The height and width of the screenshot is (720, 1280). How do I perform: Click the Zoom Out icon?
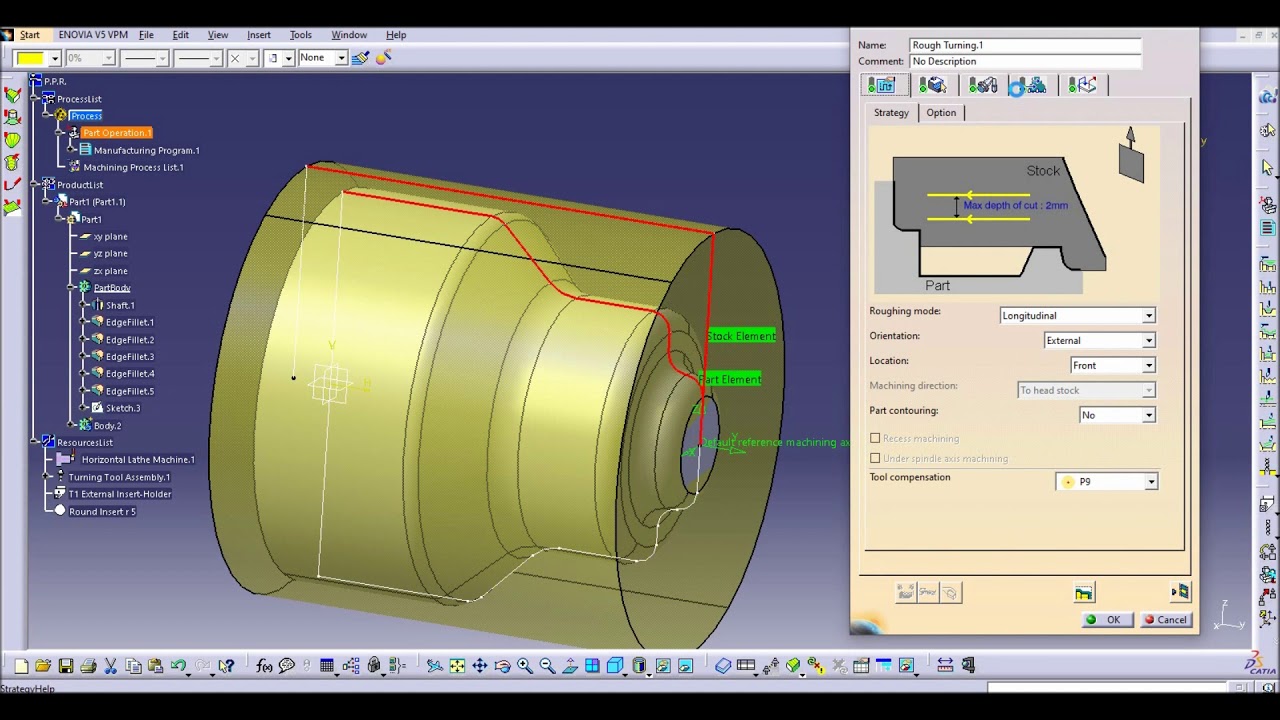point(547,666)
